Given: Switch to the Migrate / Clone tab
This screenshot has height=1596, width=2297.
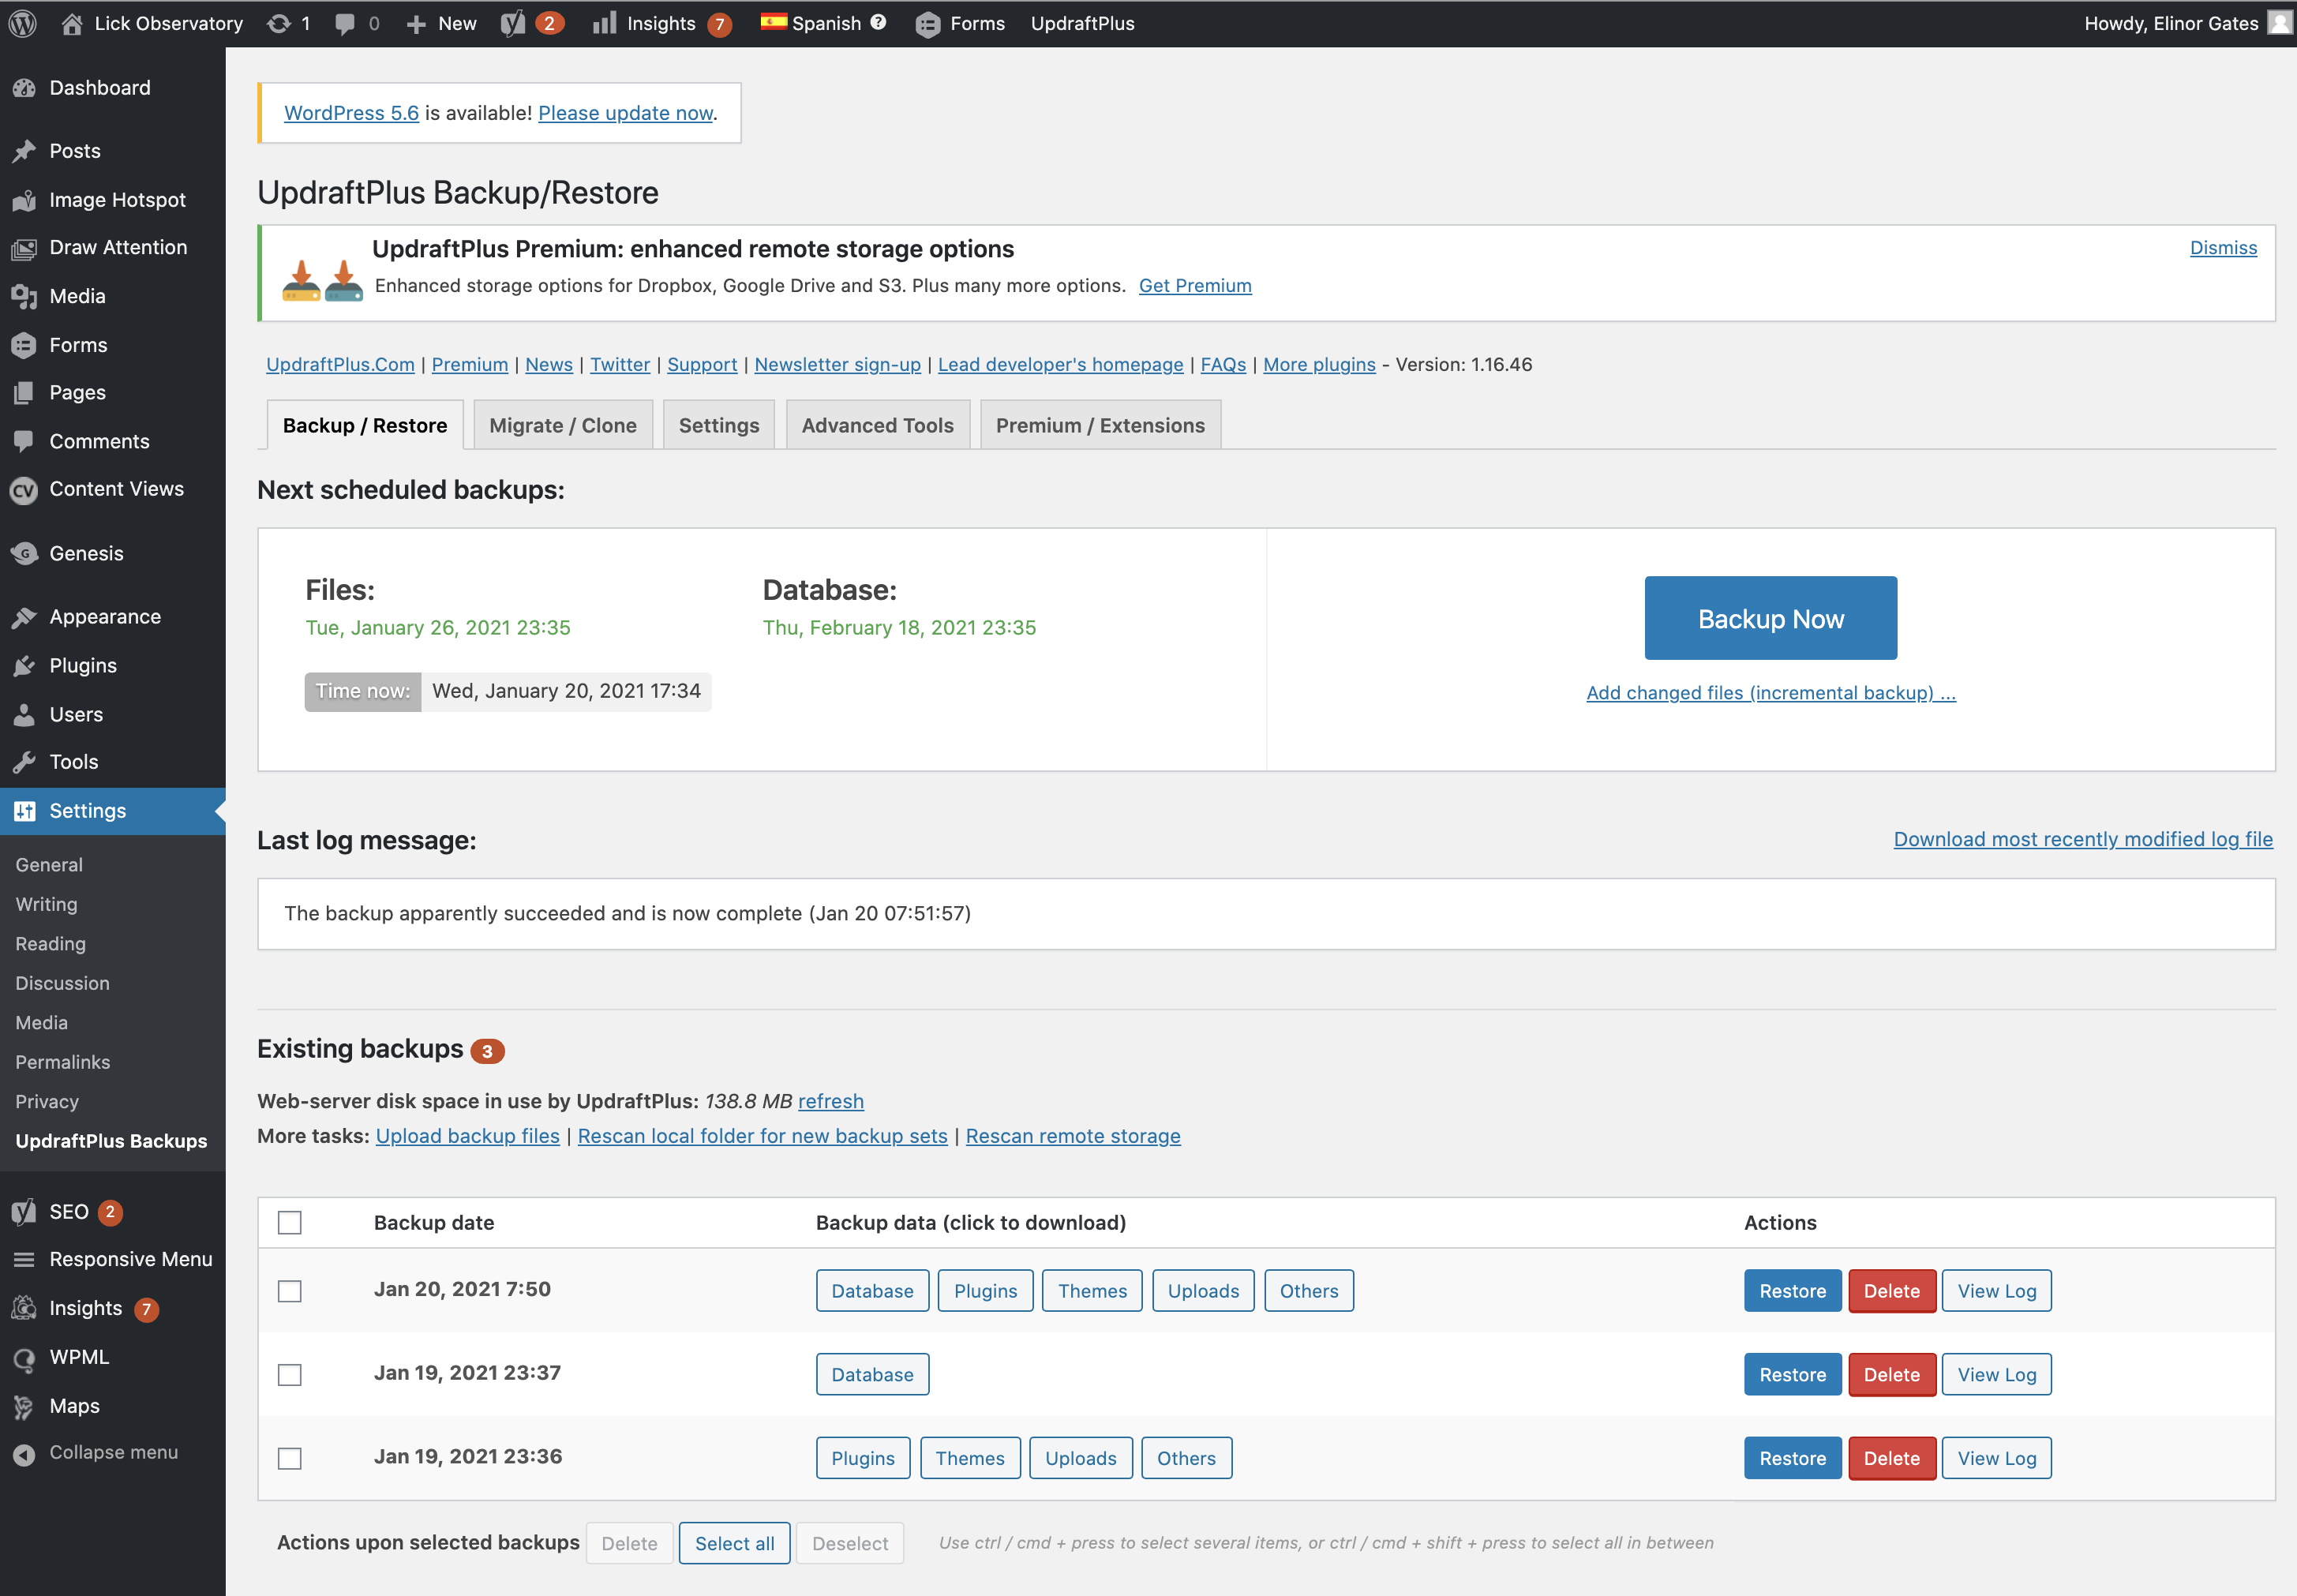Looking at the screenshot, I should (x=563, y=425).
